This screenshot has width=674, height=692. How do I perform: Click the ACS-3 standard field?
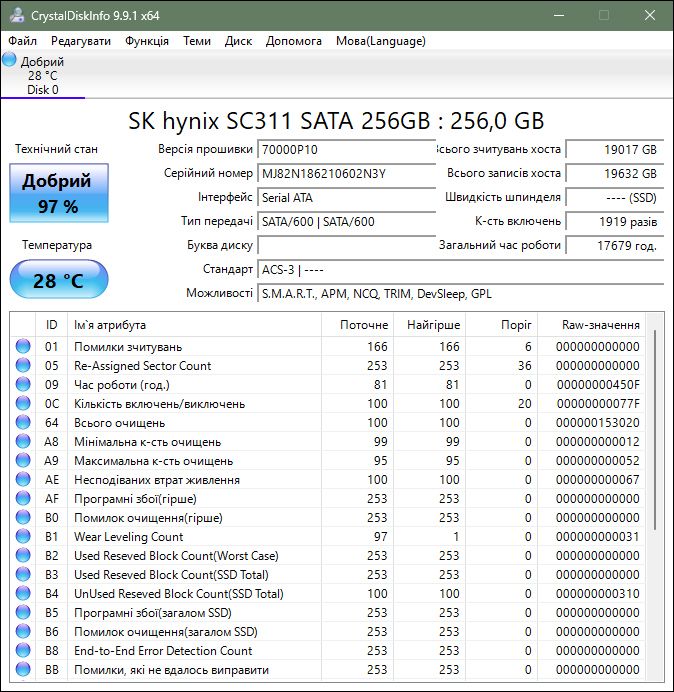(x=460, y=269)
